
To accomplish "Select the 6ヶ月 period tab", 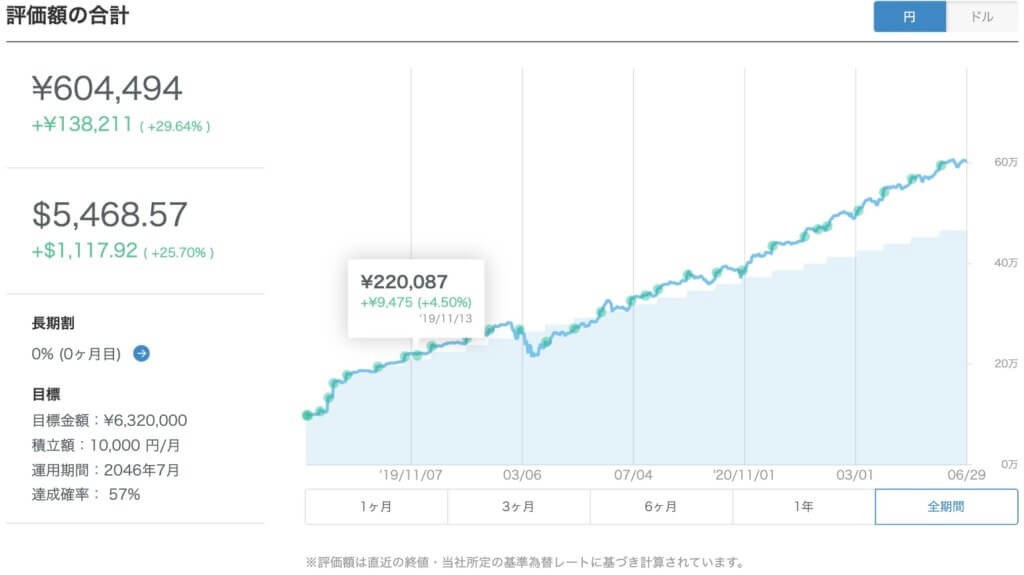I will tap(661, 506).
